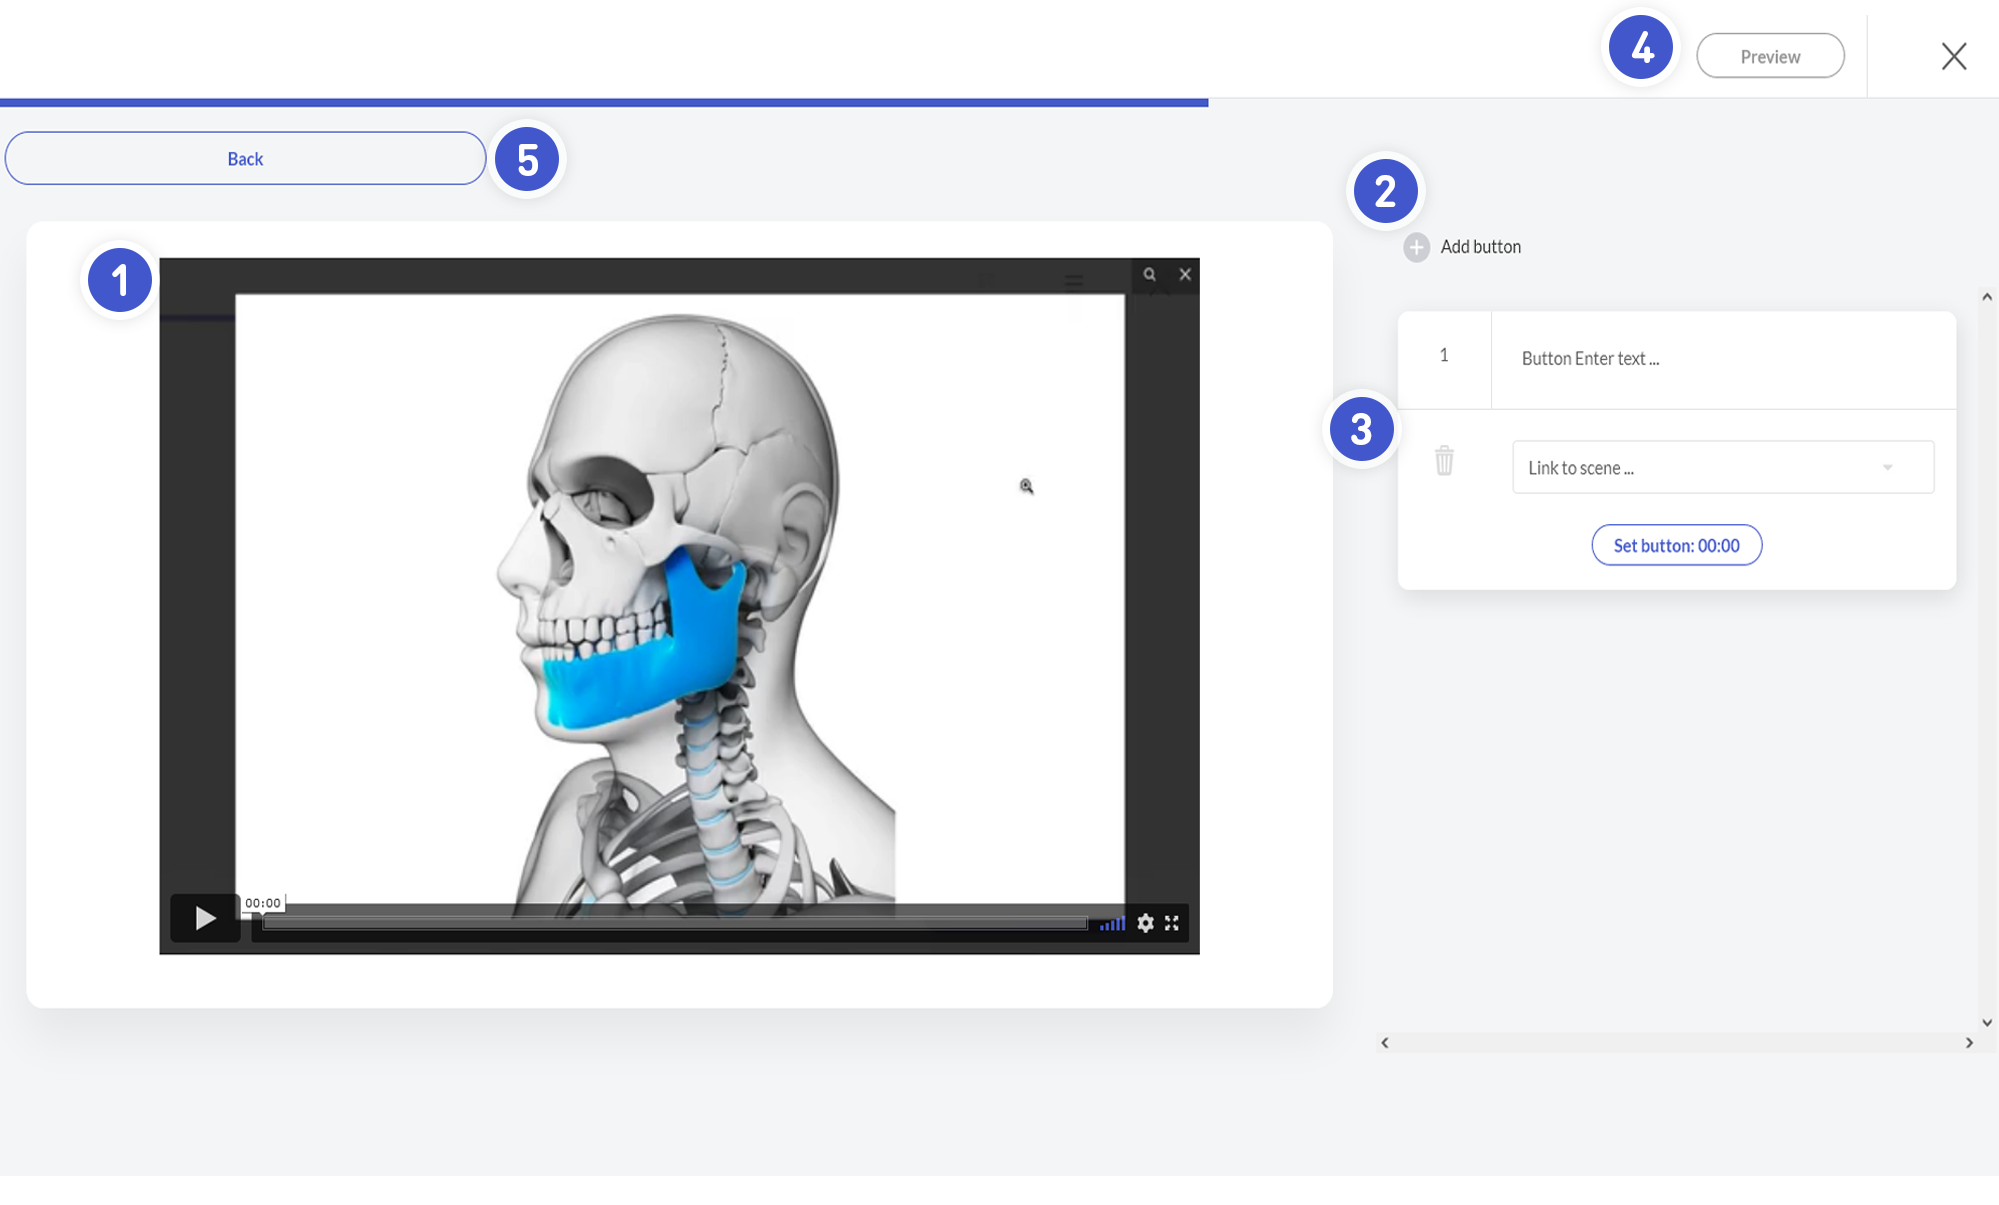1999x1205 pixels.
Task: Click magnifier icon in video top bar
Action: (1150, 274)
